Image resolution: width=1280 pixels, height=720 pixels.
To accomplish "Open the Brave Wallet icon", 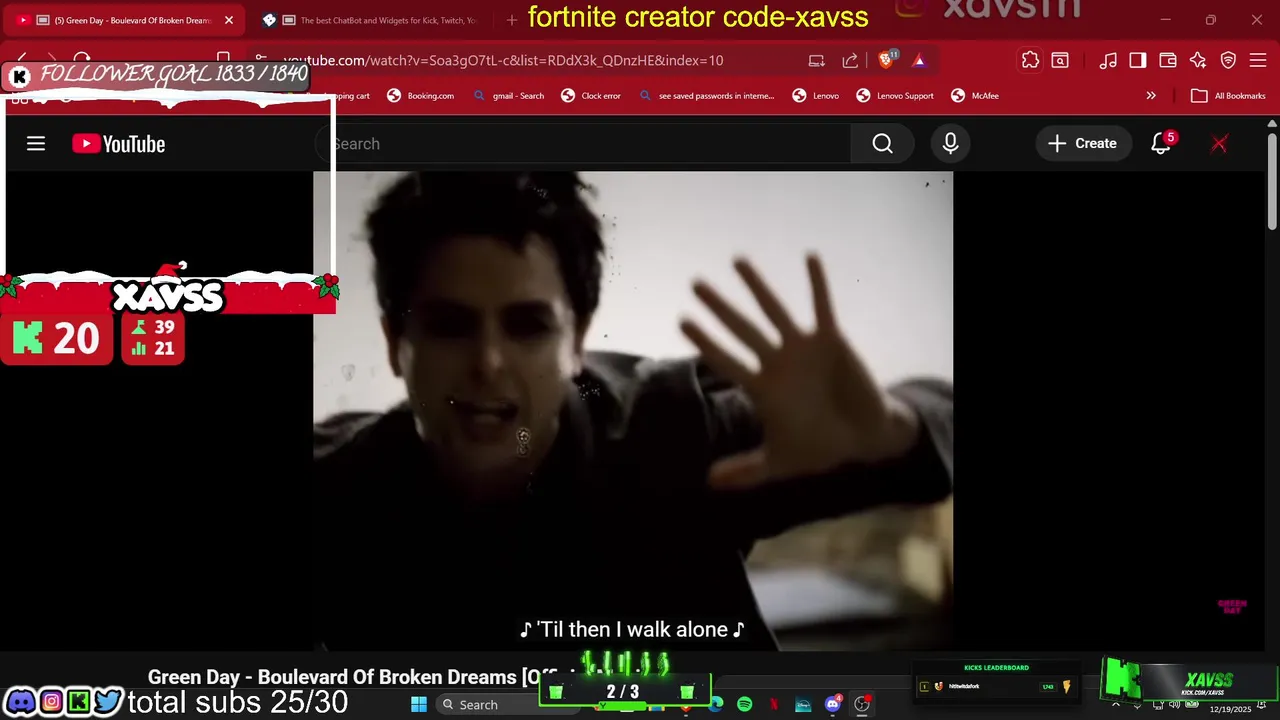I will point(1167,60).
